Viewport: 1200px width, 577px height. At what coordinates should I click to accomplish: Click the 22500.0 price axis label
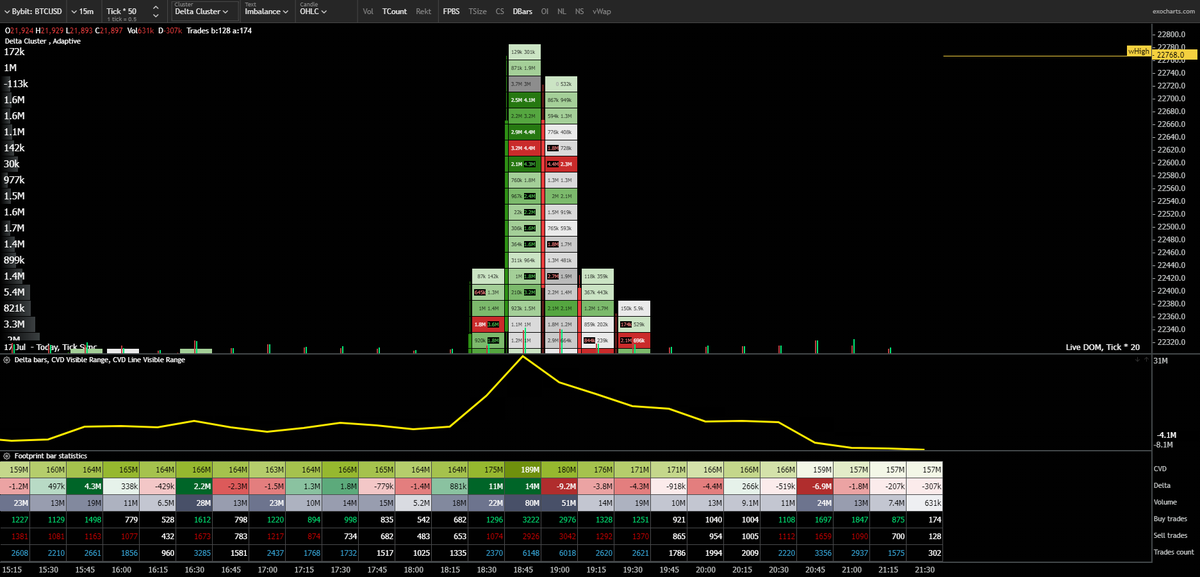(x=1171, y=226)
